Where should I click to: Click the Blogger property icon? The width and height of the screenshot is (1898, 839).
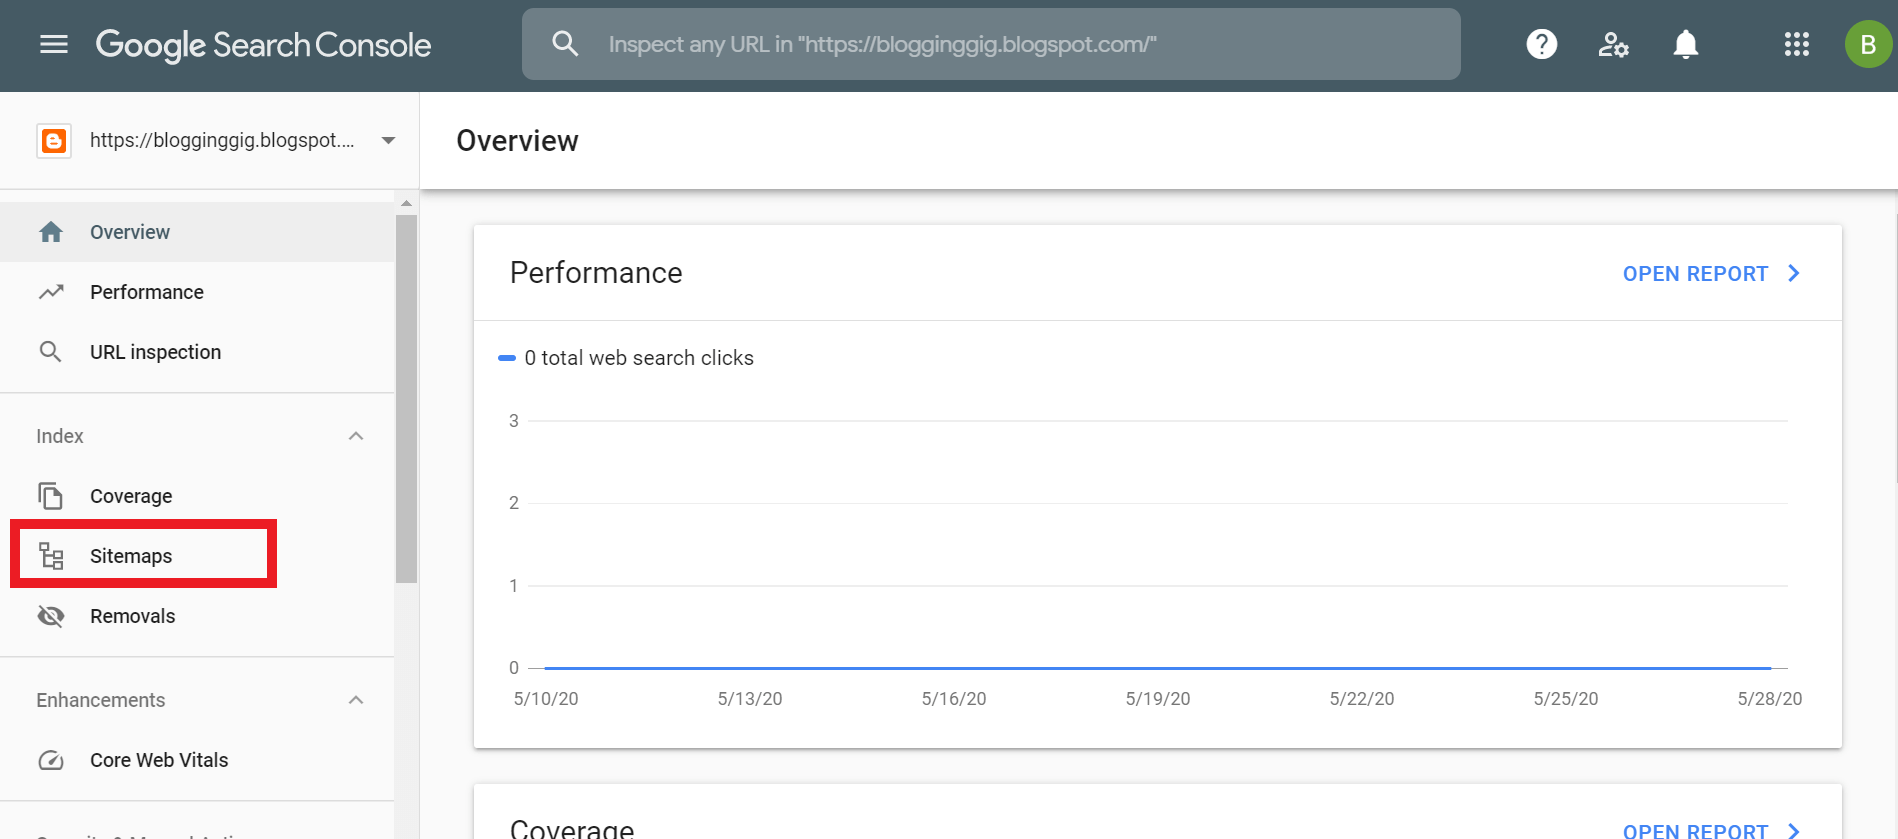(x=54, y=141)
